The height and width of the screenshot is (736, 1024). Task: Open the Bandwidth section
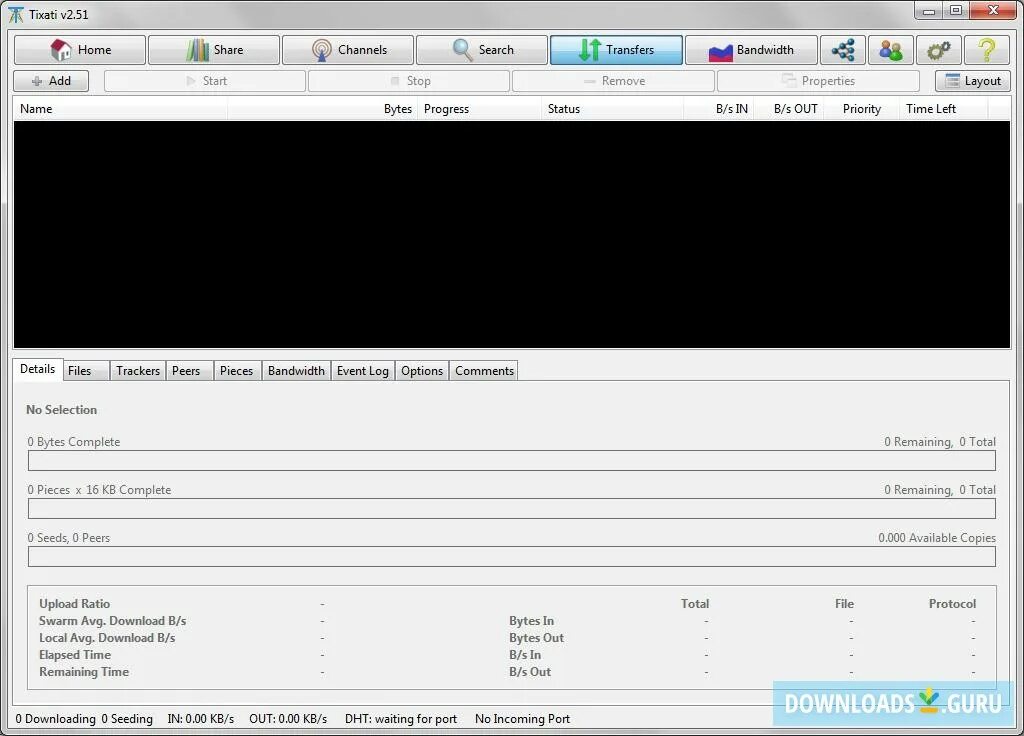[751, 50]
